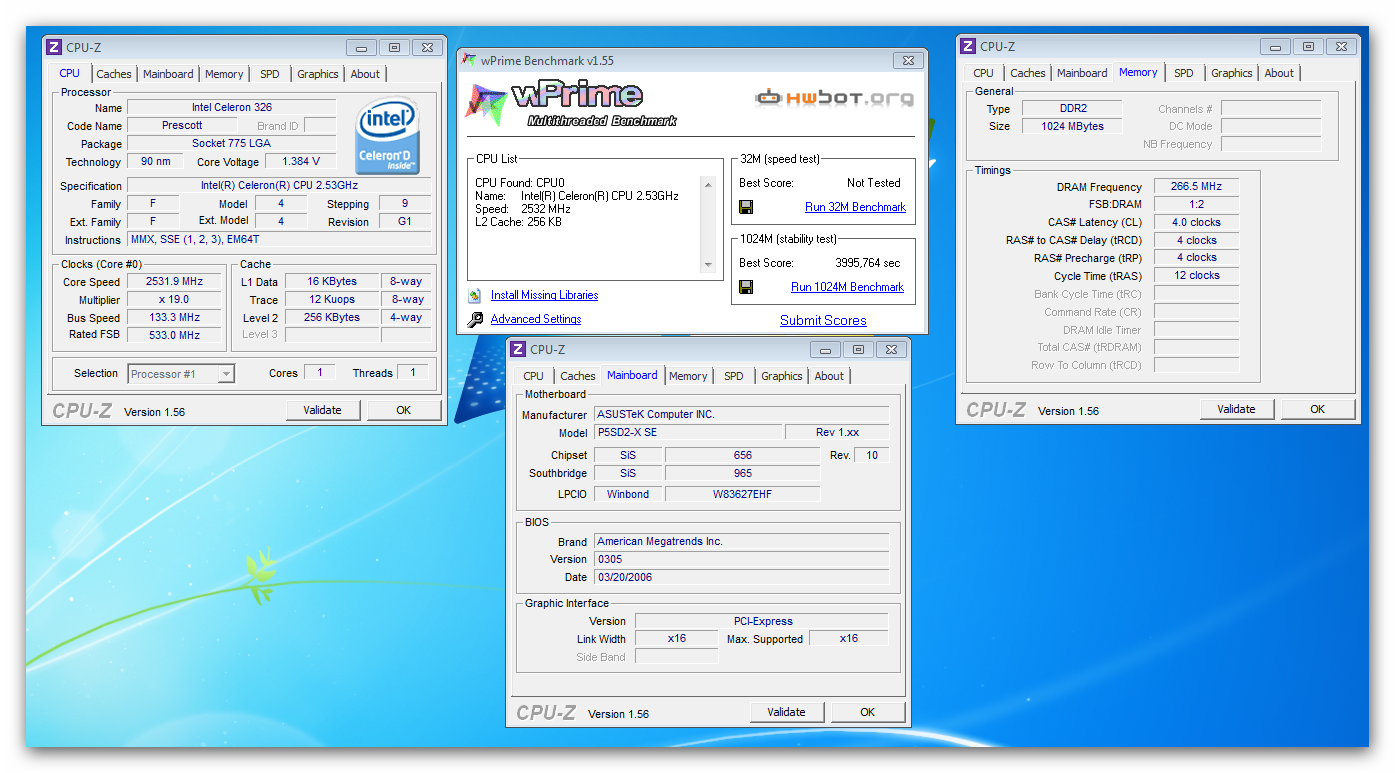Click the LPCIO value W83627EHF
This screenshot has width=1395, height=773.
tap(742, 494)
